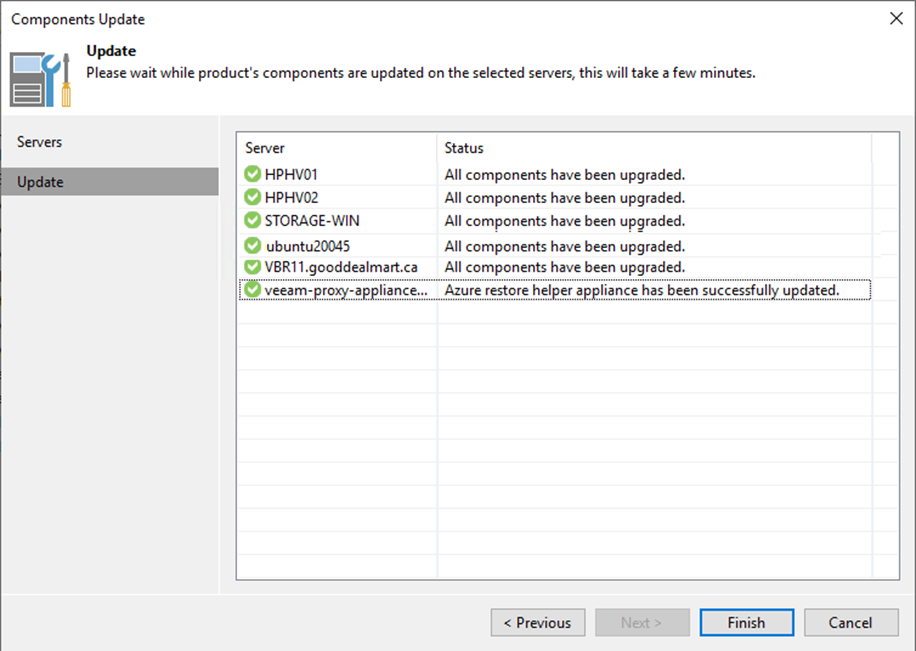Select the Servers step in sidebar

coord(39,142)
